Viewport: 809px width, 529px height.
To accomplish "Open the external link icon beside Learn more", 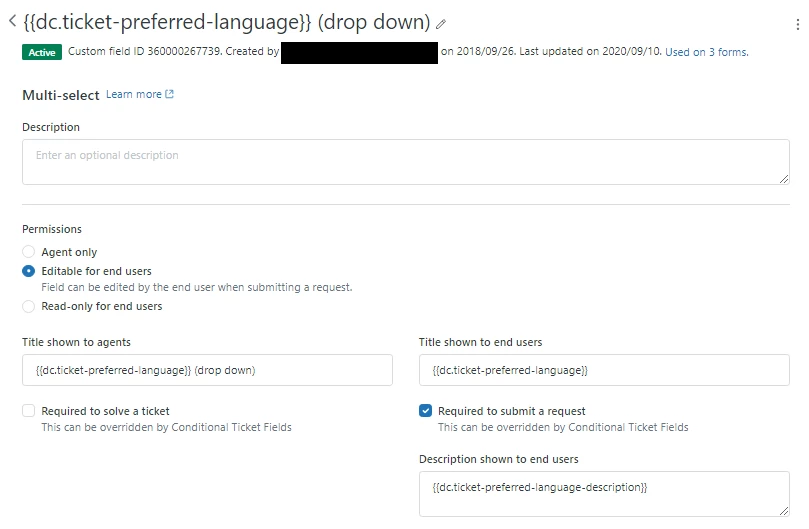I will click(169, 94).
